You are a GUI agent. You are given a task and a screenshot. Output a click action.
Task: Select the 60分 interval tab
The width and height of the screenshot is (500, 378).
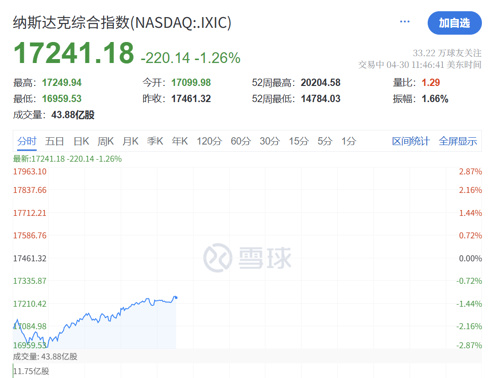point(241,141)
